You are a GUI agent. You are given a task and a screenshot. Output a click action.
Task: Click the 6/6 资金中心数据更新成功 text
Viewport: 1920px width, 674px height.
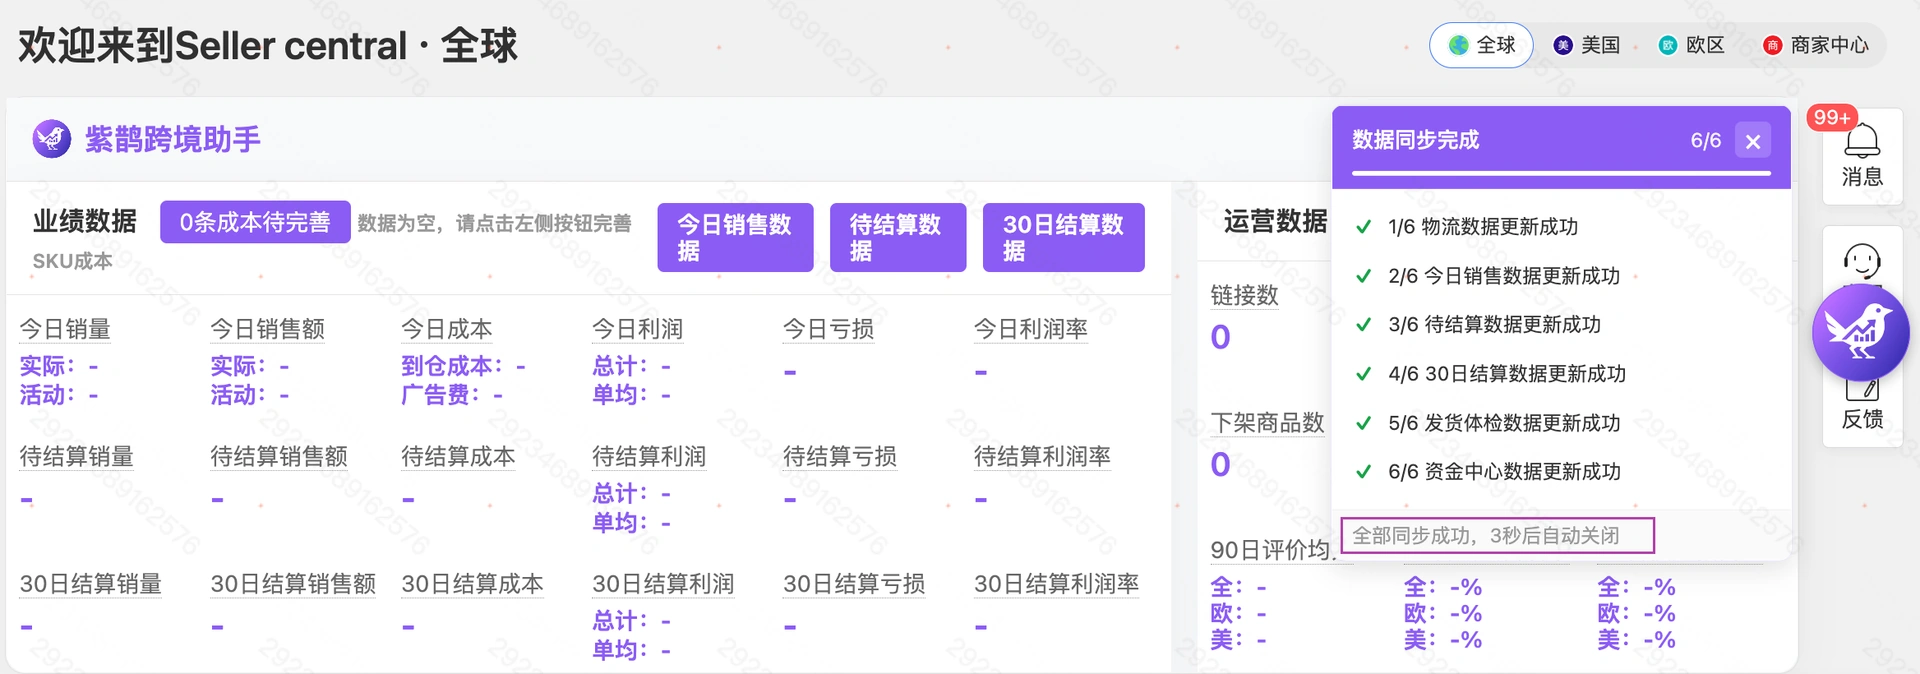tap(1504, 472)
